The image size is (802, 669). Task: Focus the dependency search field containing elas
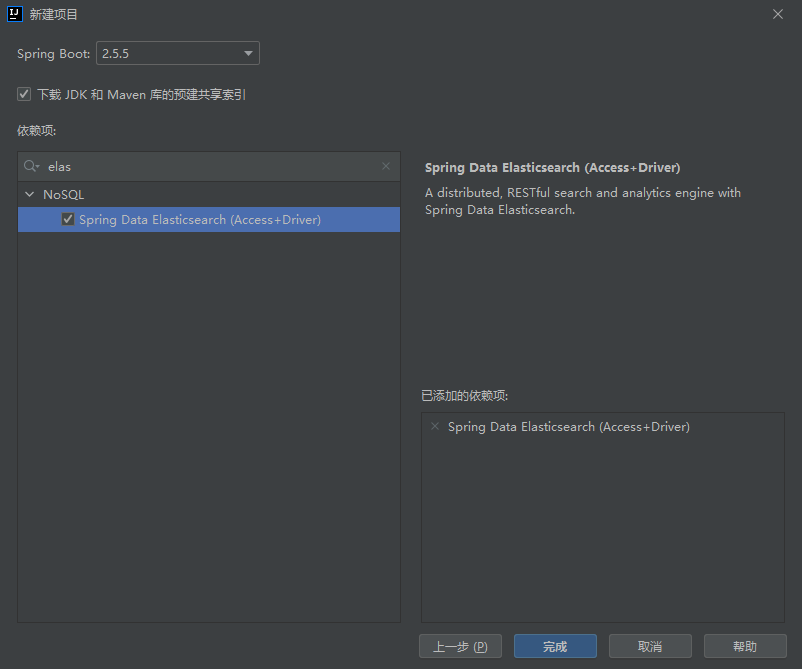[210, 167]
